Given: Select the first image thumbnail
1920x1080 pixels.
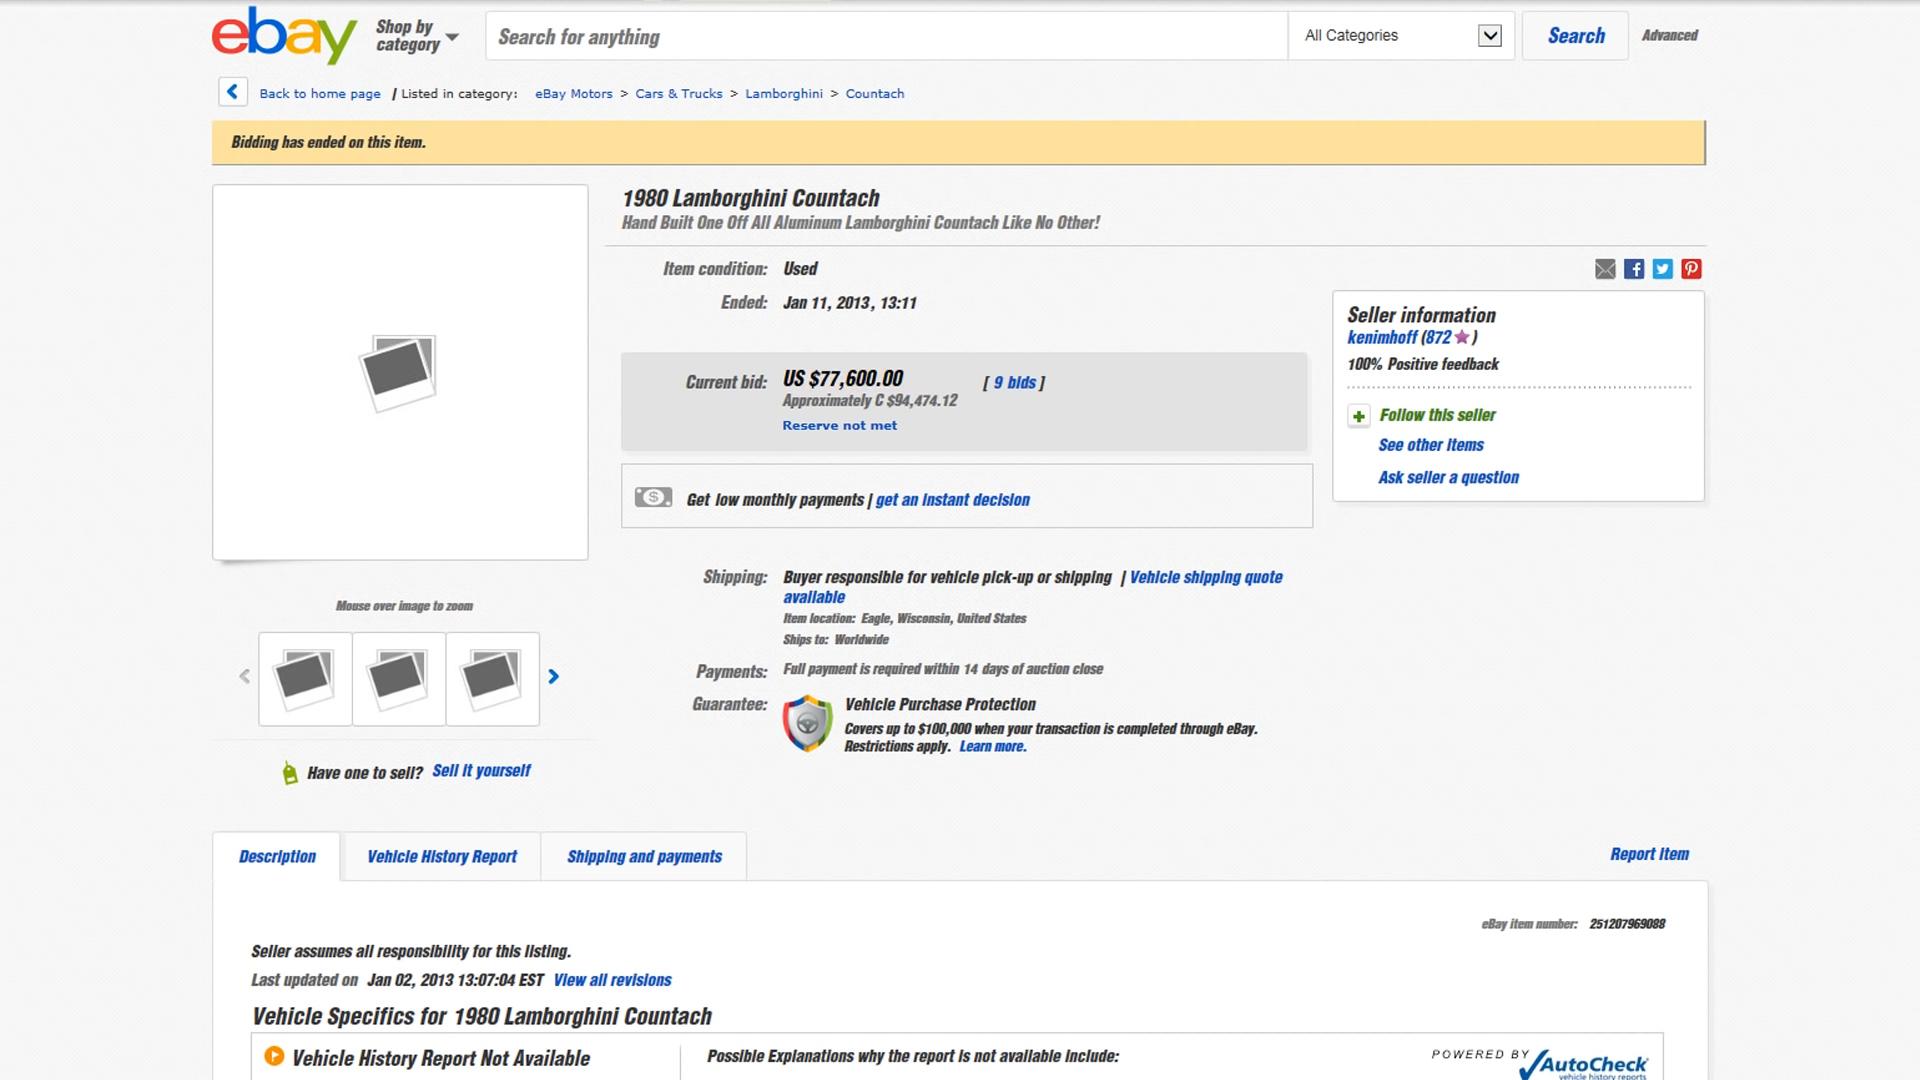Looking at the screenshot, I should [305, 678].
